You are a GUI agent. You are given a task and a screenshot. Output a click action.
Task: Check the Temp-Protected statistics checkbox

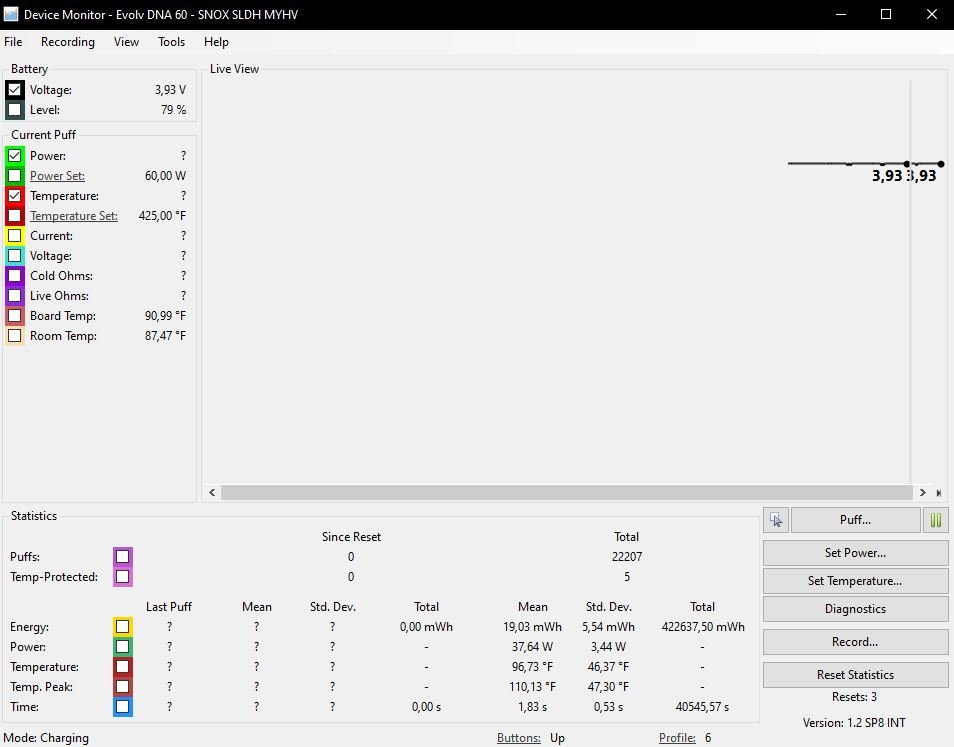pos(122,577)
